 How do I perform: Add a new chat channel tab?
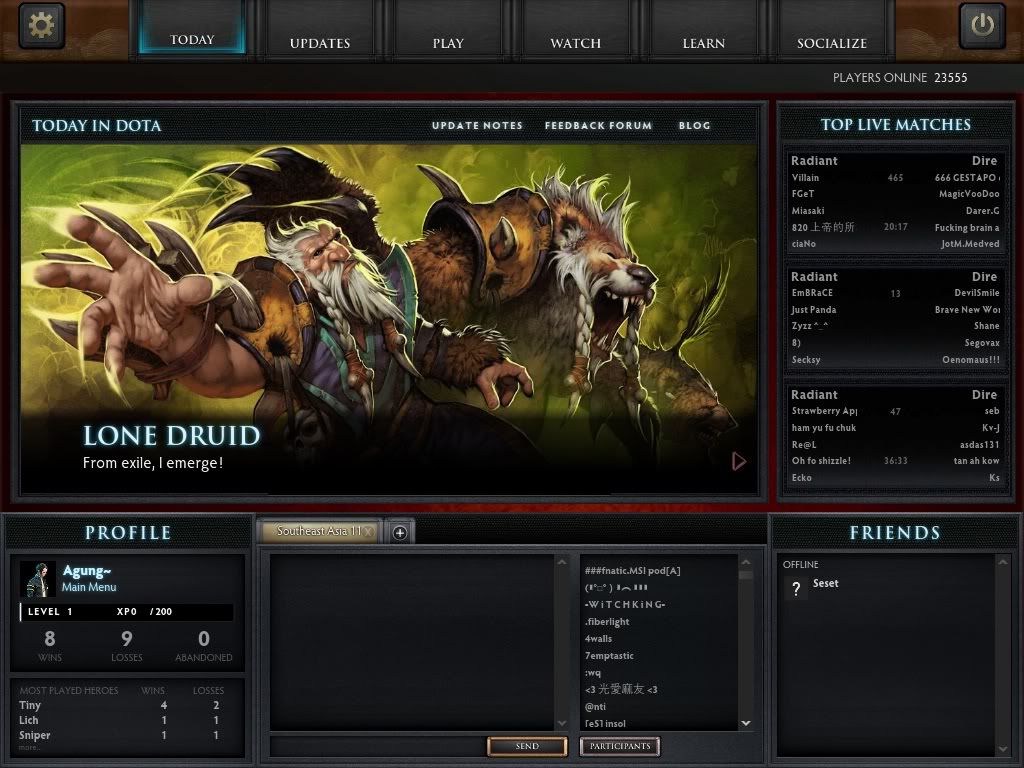400,533
